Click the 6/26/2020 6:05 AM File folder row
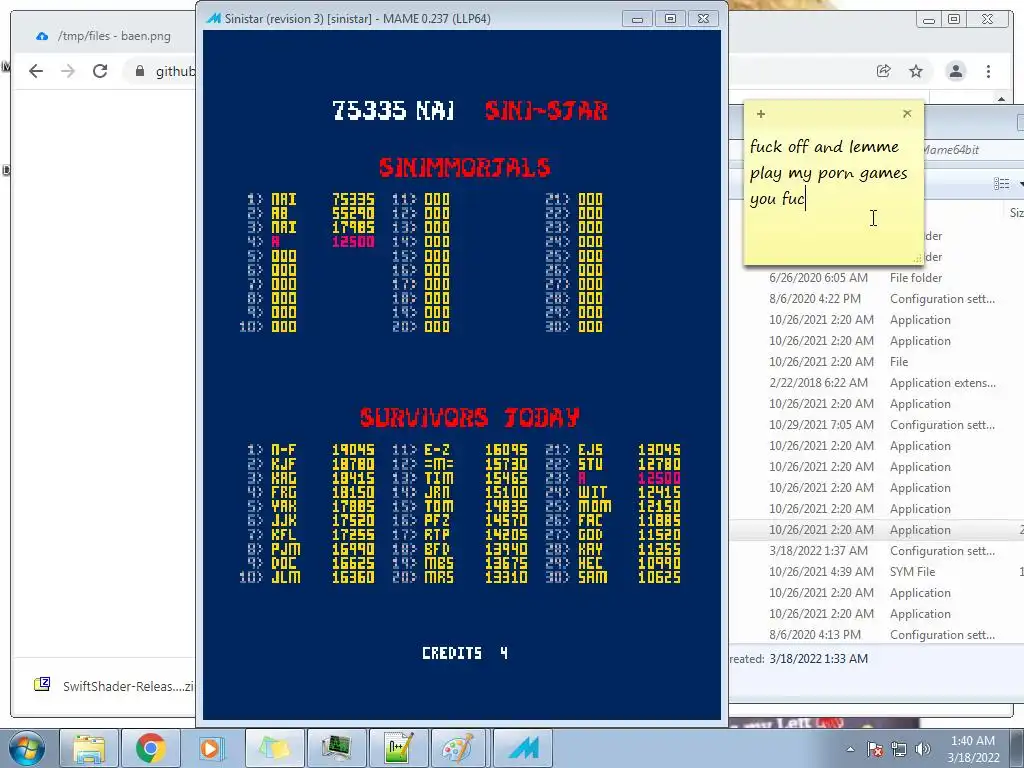Viewport: 1024px width, 768px height. point(876,278)
